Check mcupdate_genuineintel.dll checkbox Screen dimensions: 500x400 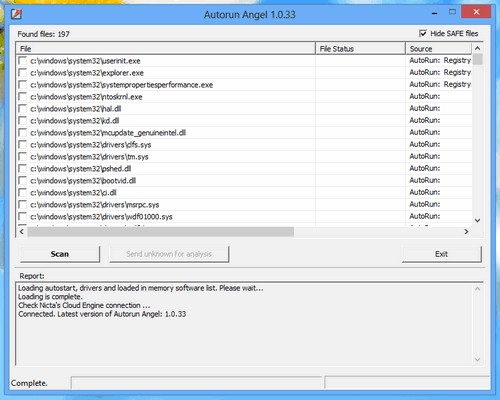point(23,133)
